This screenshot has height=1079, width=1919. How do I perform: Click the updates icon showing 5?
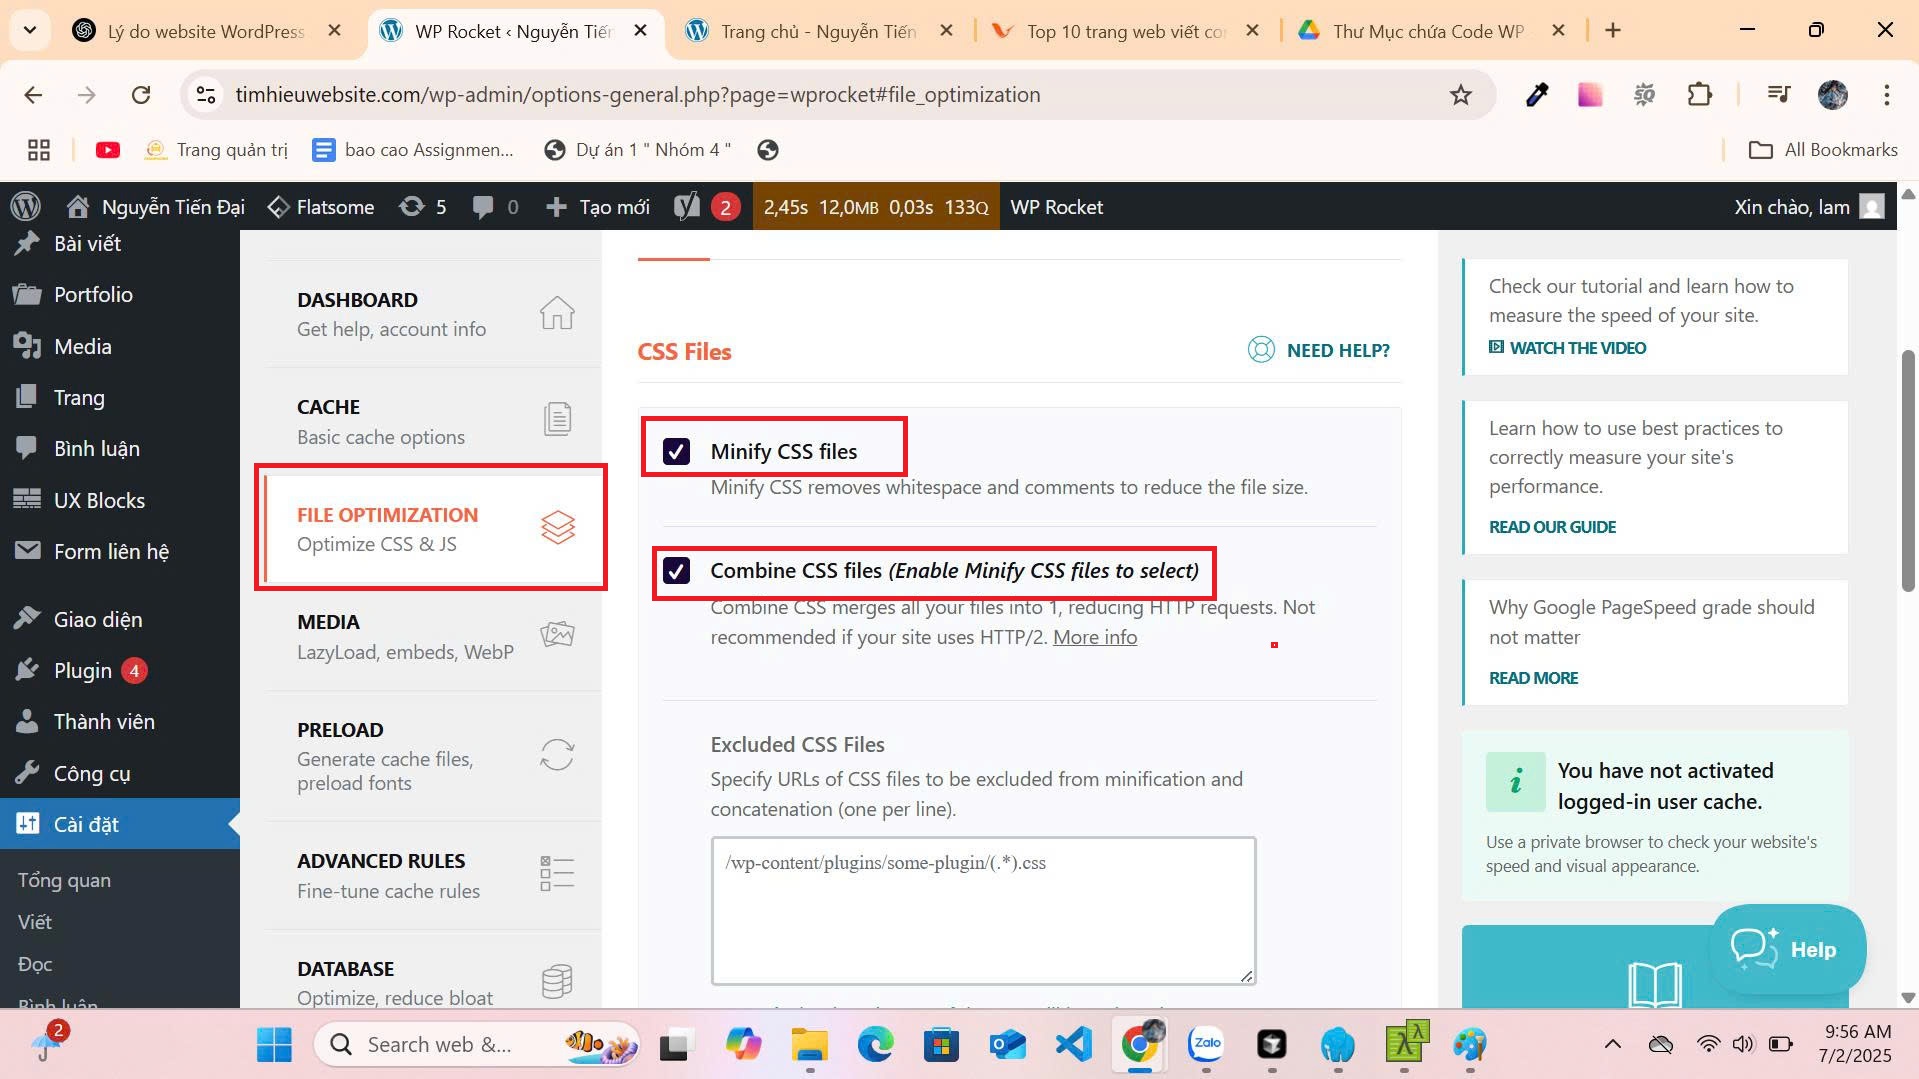(422, 207)
